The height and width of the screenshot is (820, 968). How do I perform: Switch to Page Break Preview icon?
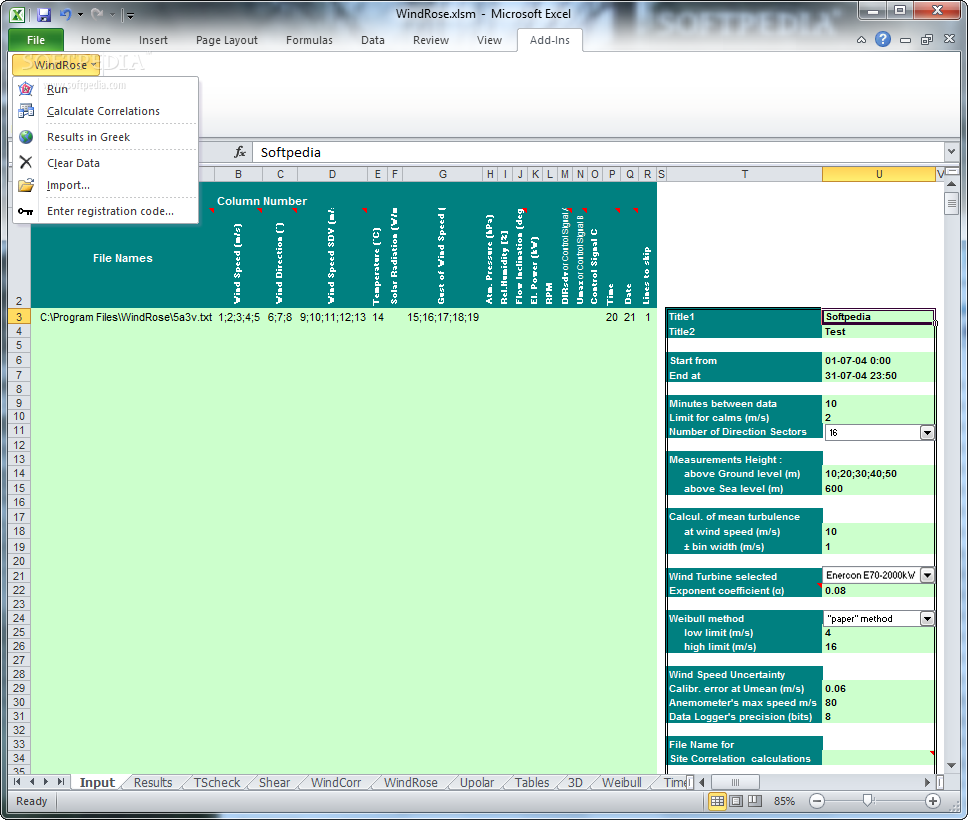(x=754, y=801)
